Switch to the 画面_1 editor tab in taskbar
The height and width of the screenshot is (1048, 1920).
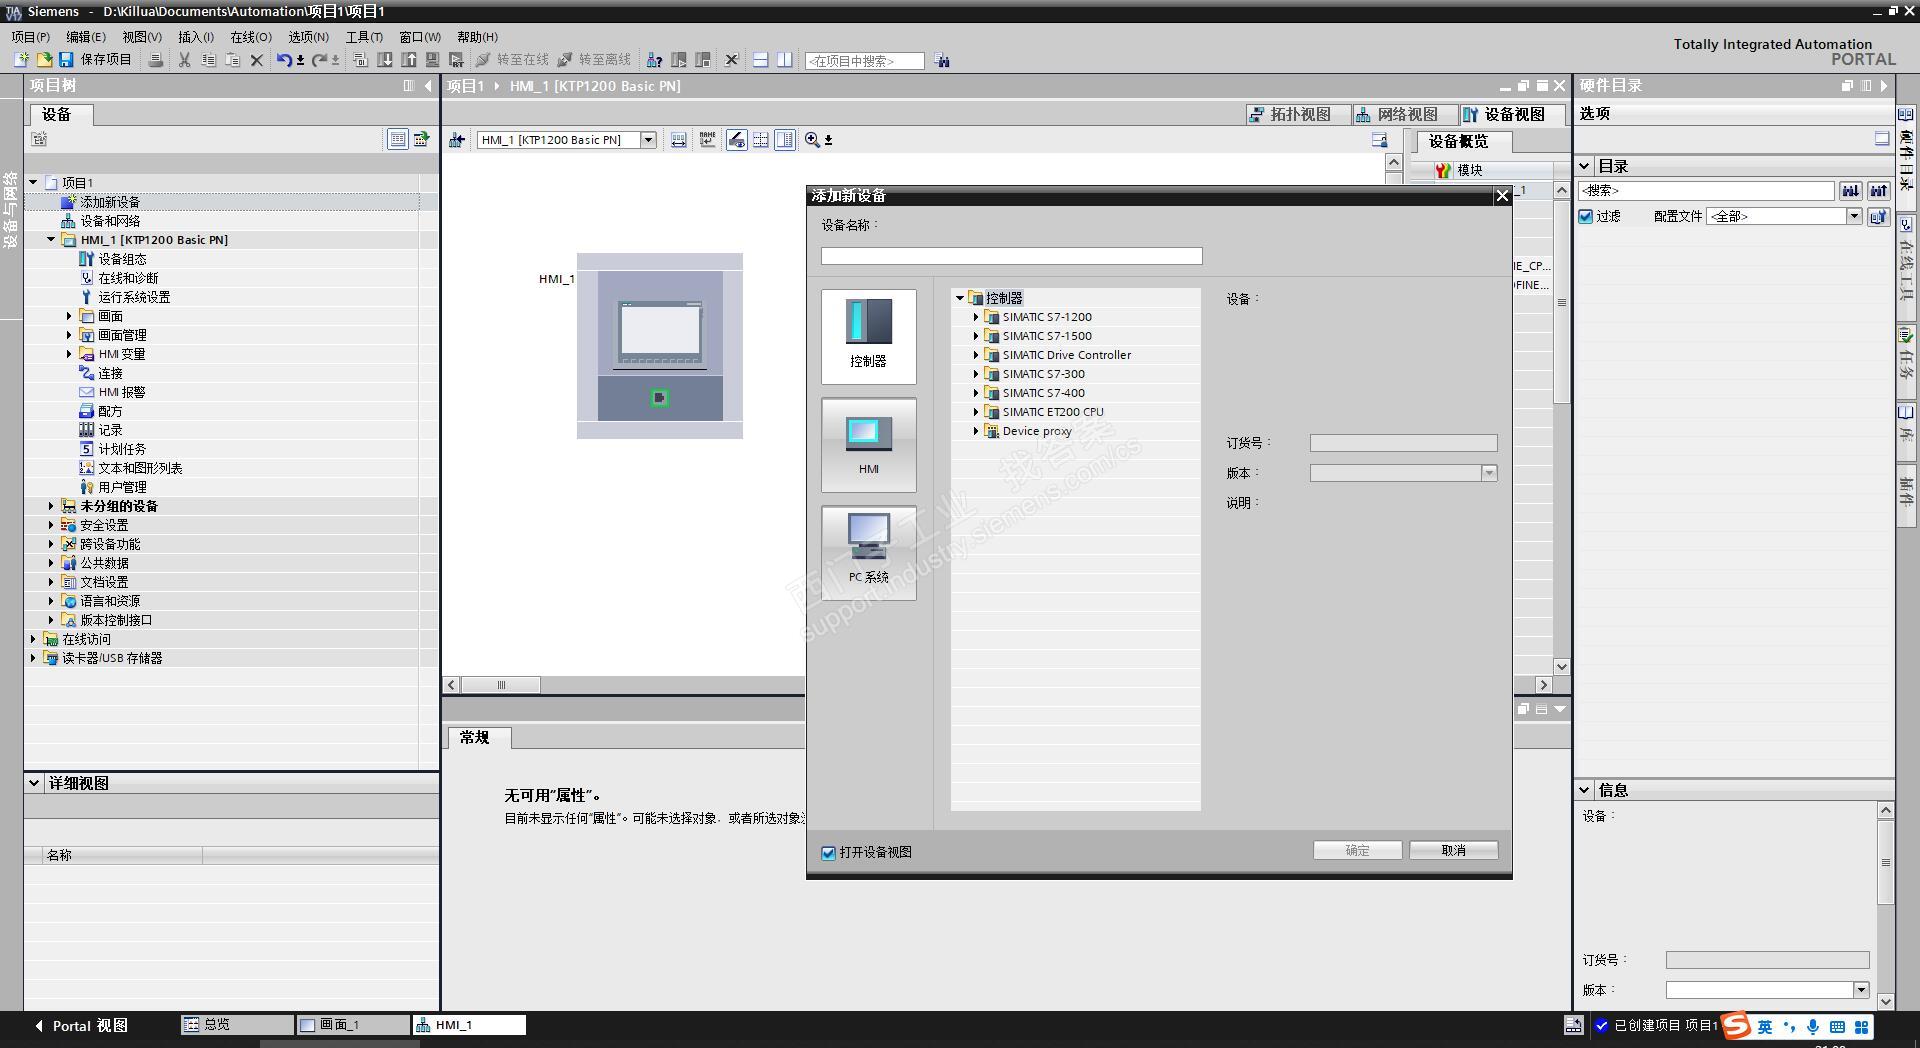click(x=353, y=1025)
